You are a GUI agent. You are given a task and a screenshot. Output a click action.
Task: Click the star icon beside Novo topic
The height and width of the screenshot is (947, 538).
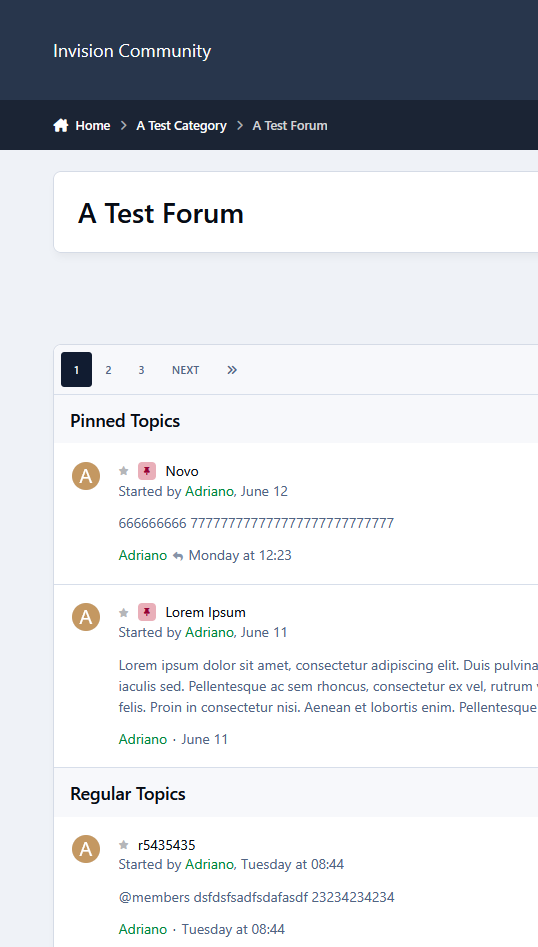coord(124,471)
